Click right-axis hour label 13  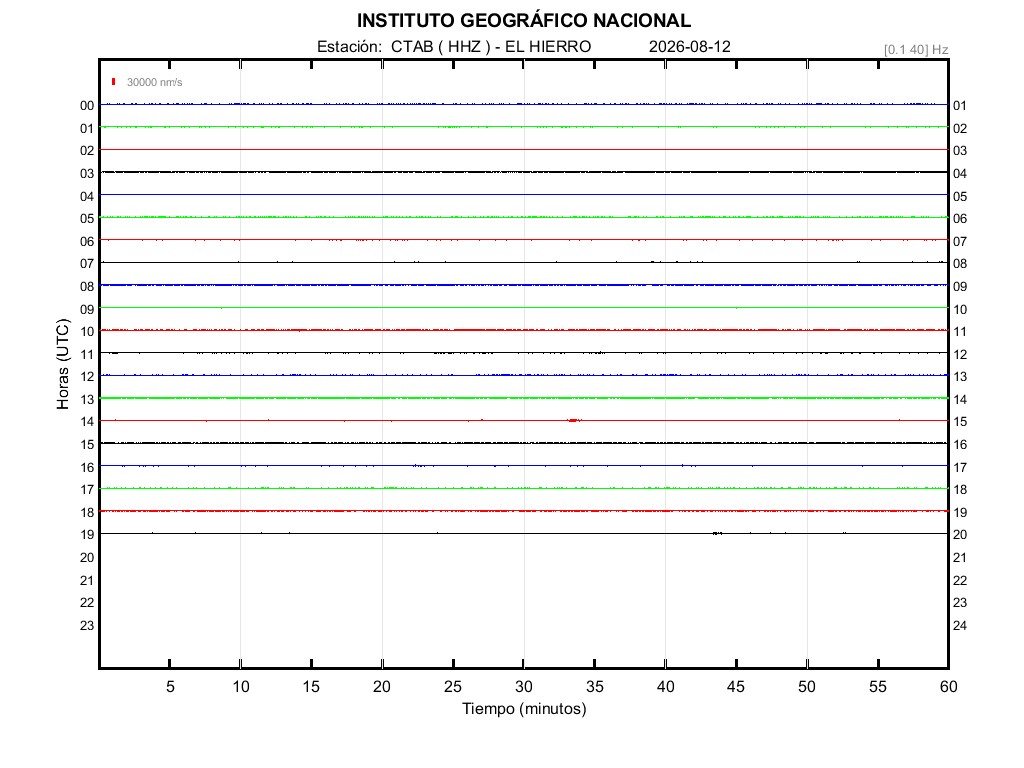pos(959,377)
